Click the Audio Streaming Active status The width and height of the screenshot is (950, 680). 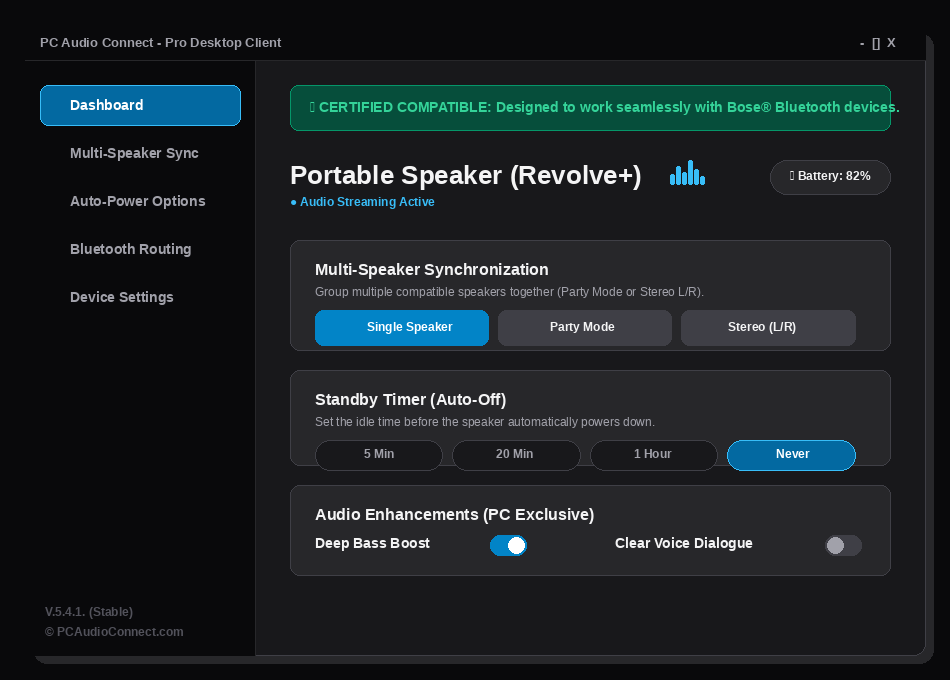click(362, 202)
